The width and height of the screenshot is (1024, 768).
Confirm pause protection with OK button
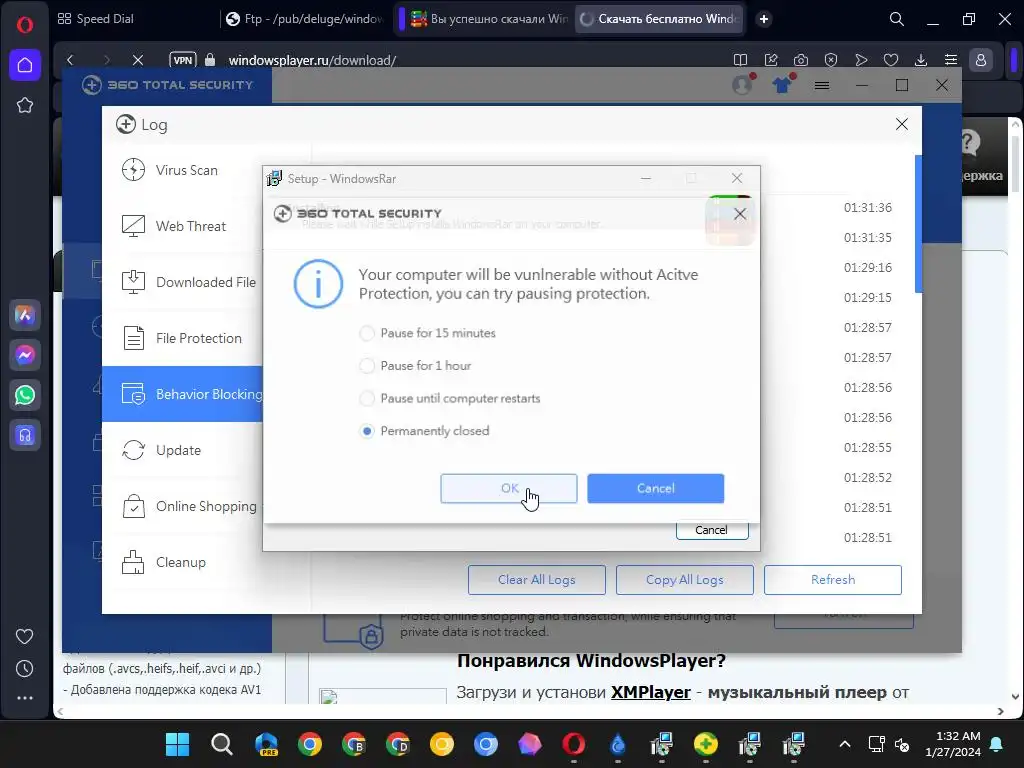[x=509, y=488]
